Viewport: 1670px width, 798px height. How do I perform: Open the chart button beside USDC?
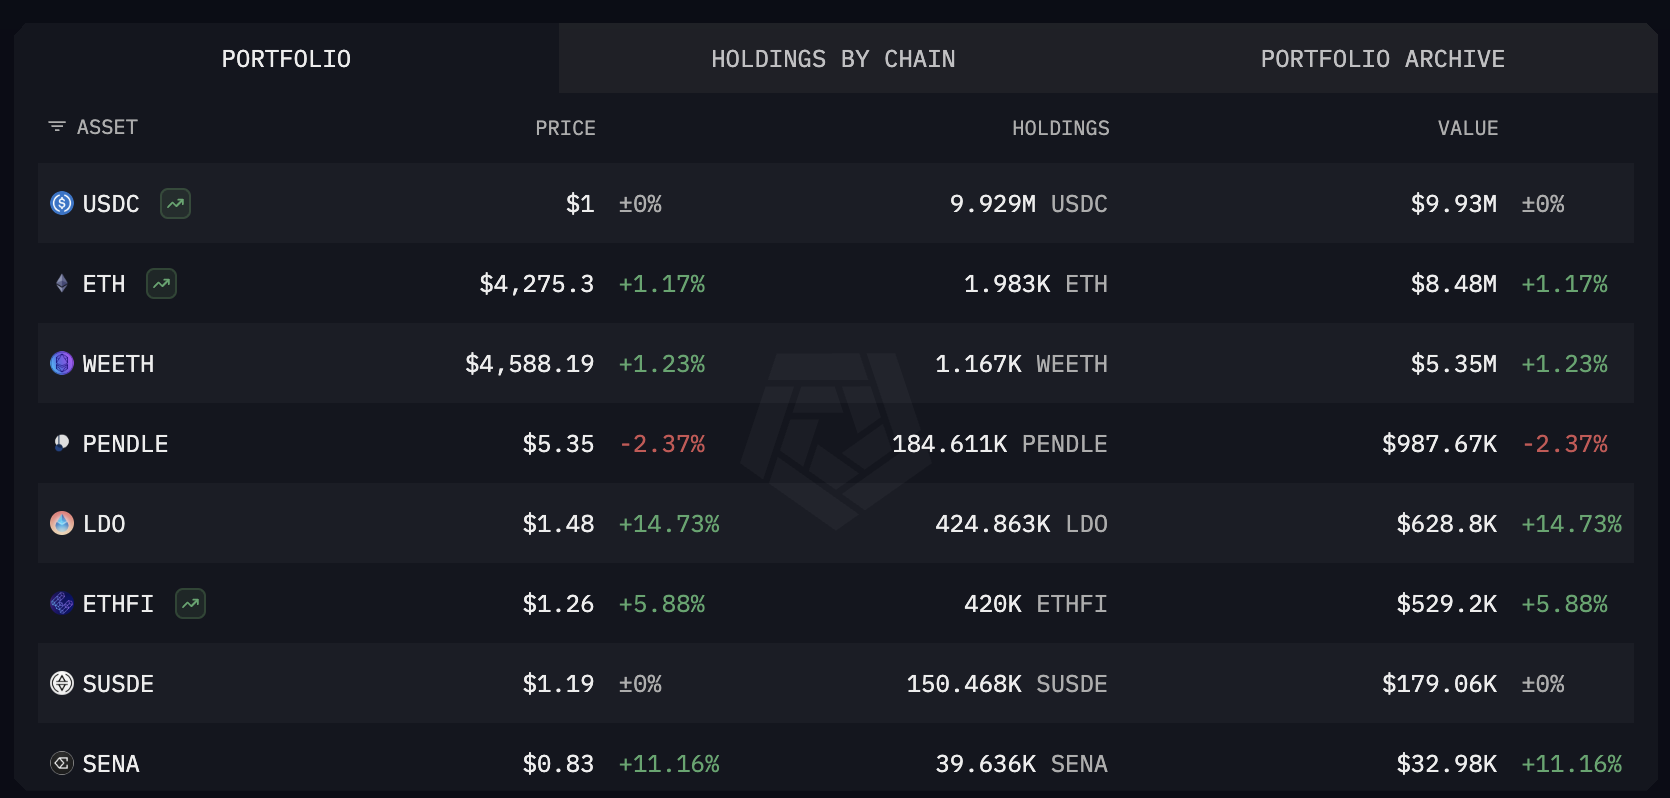[176, 204]
